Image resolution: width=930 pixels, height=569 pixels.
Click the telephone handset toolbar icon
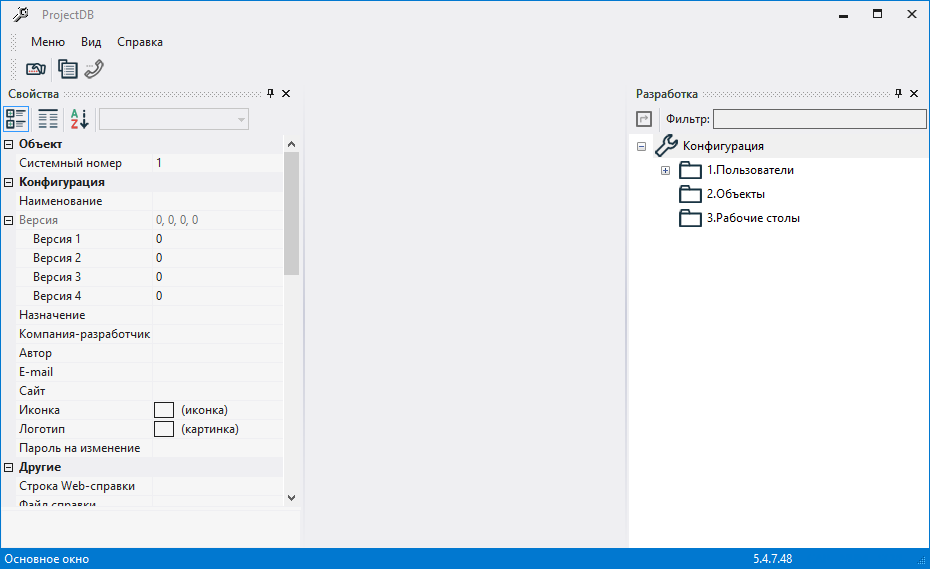[95, 69]
